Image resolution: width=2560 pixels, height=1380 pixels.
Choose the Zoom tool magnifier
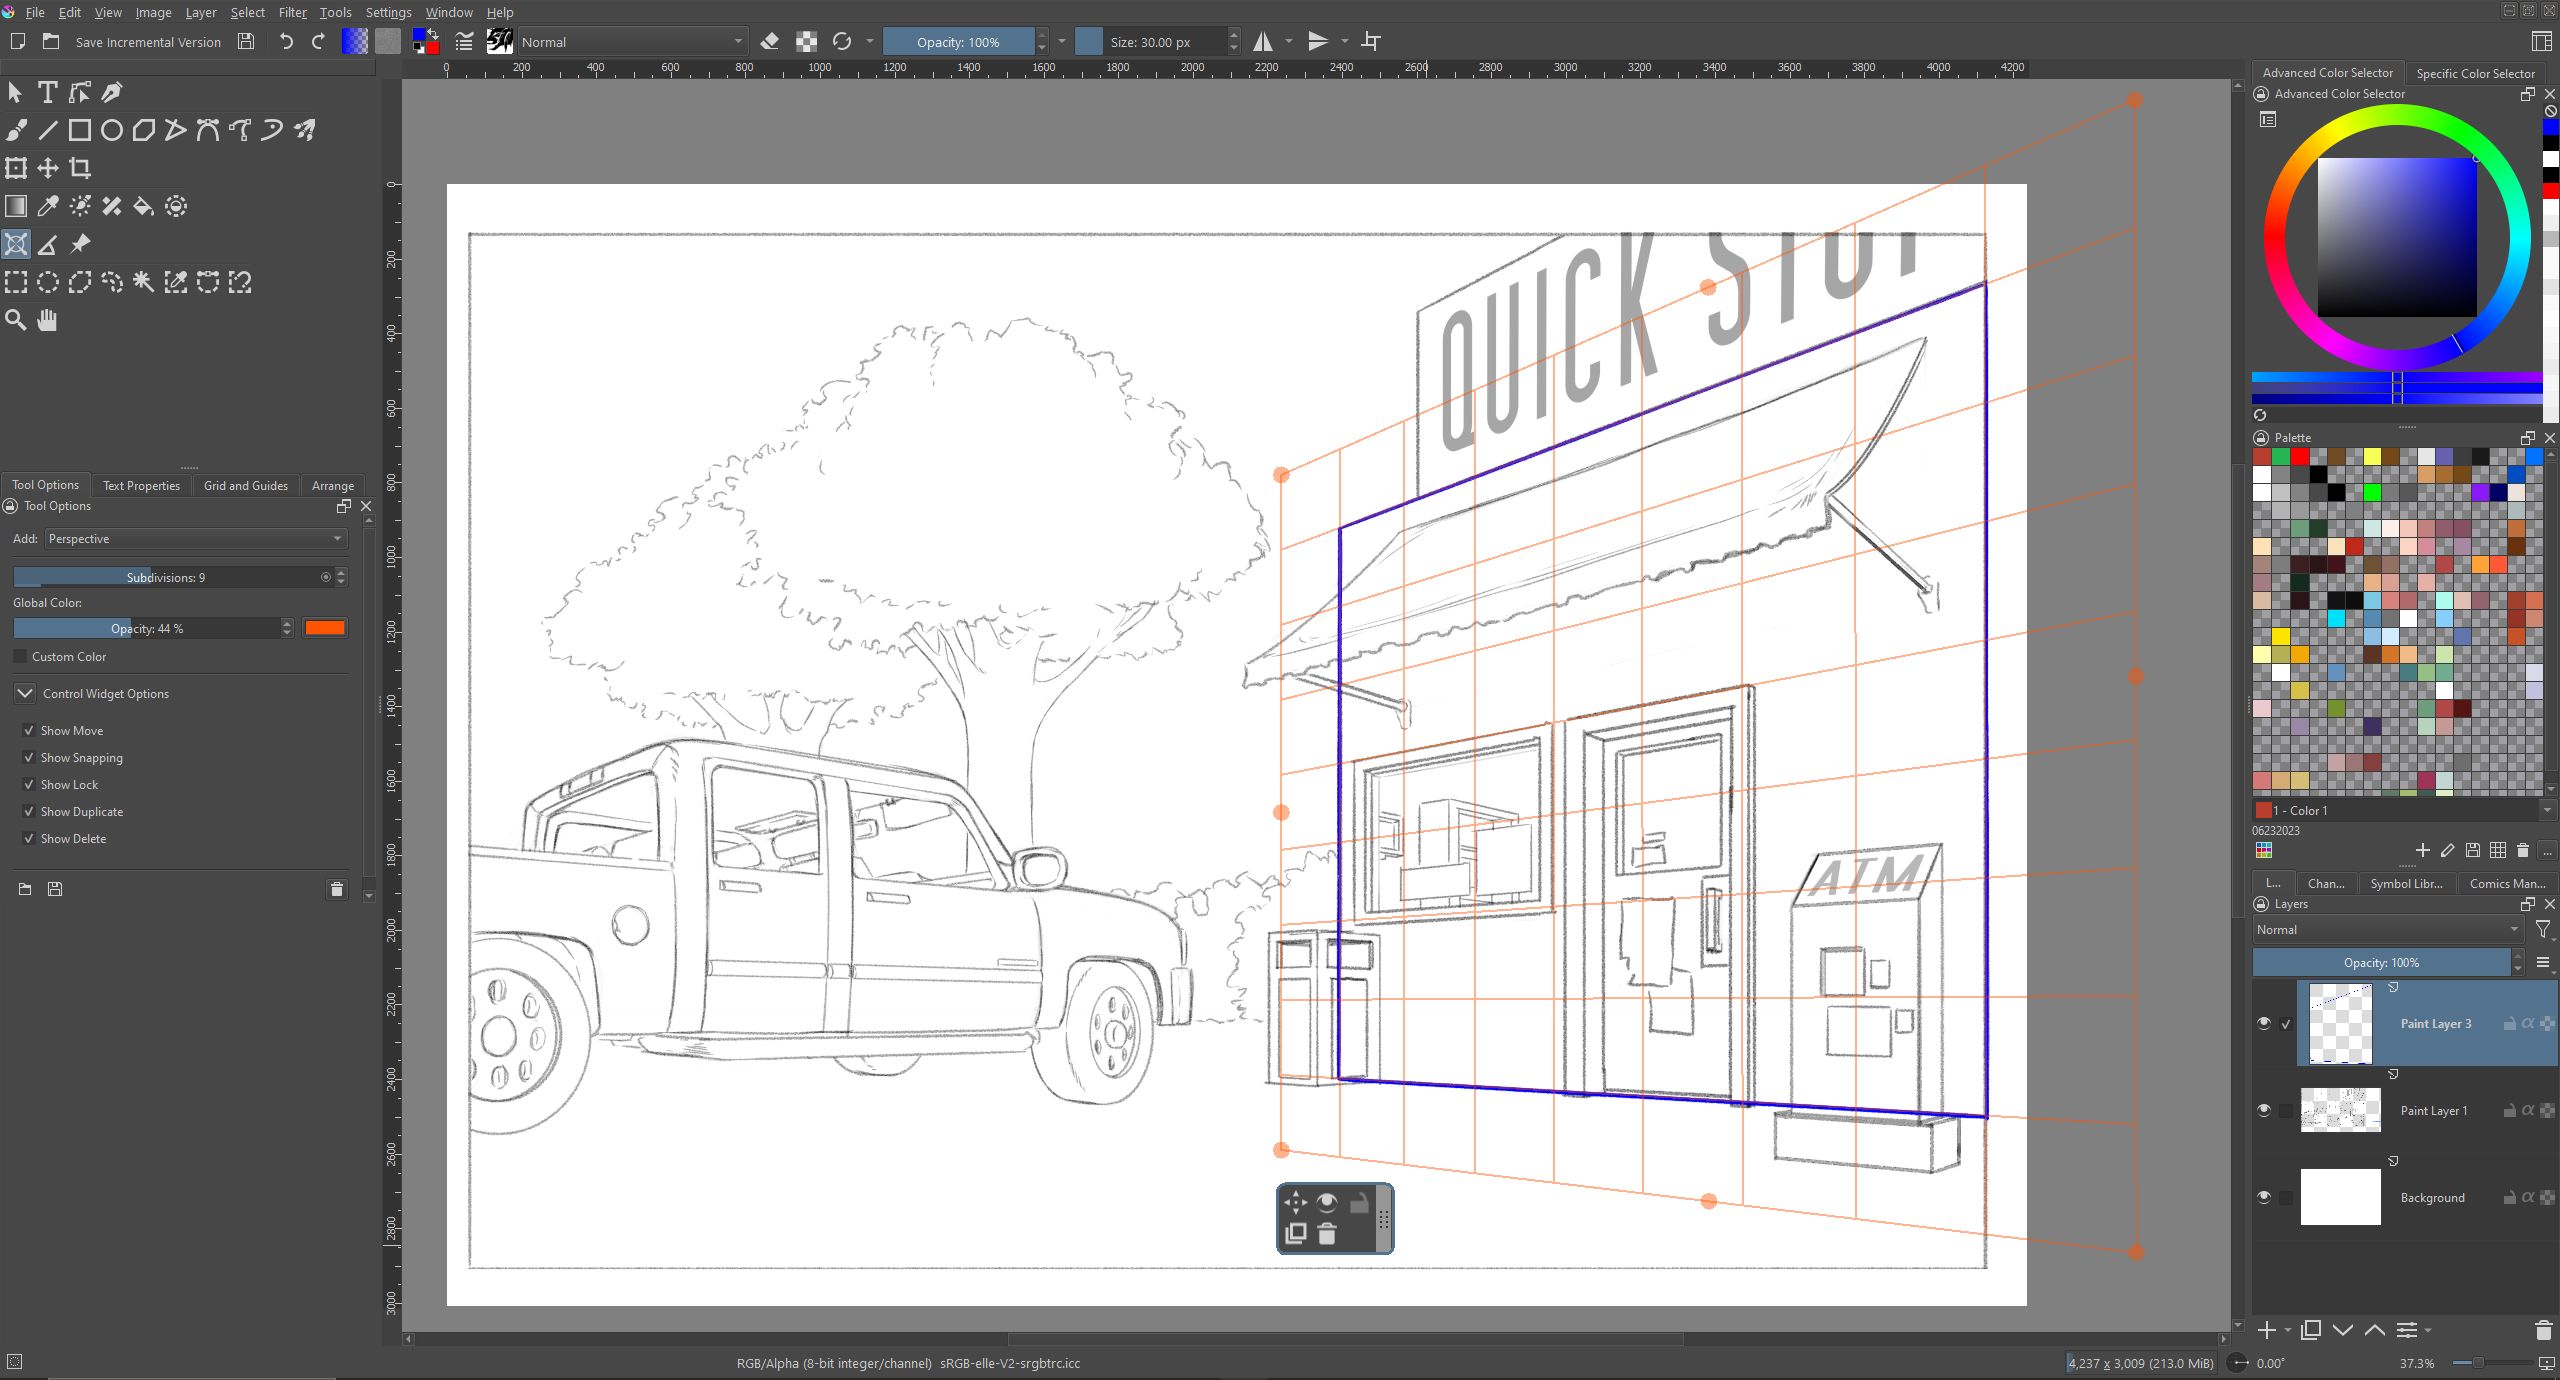[15, 320]
